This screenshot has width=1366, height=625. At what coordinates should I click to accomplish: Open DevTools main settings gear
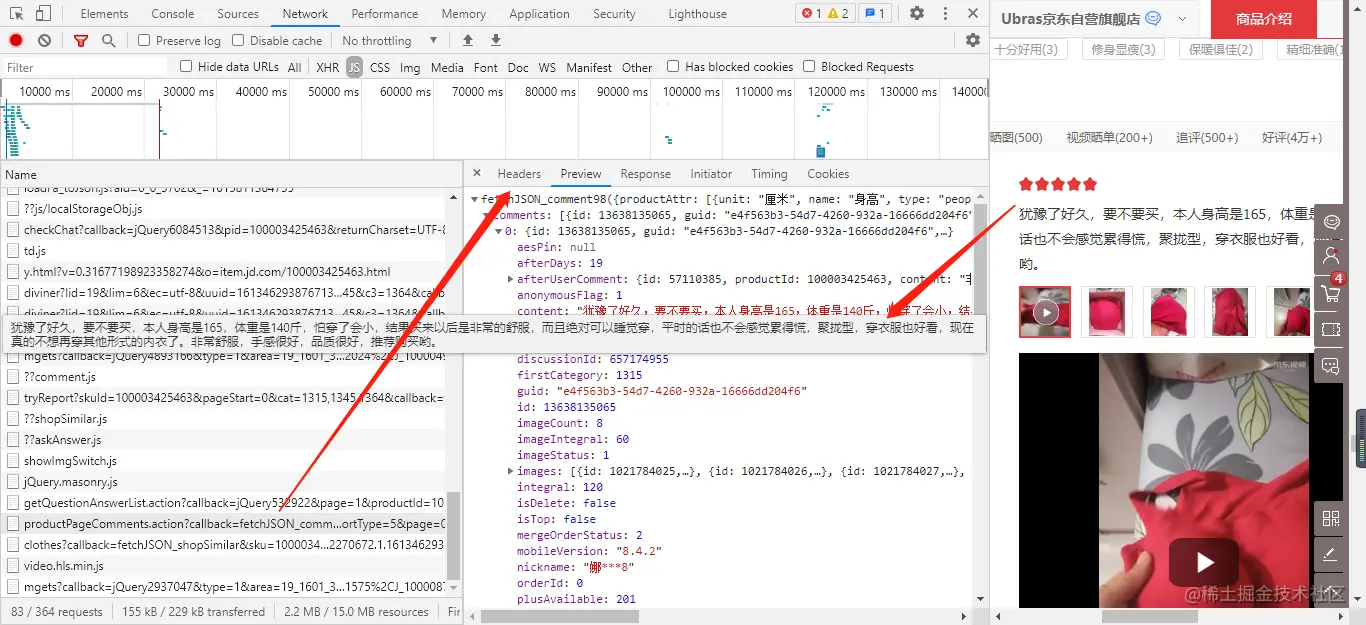click(917, 13)
